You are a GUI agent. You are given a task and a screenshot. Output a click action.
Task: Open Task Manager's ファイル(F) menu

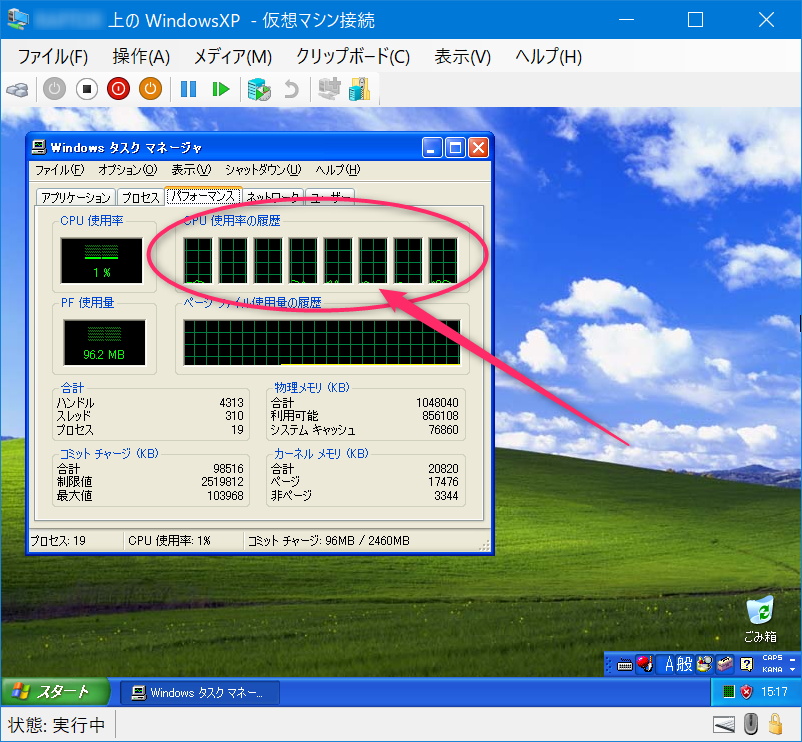pos(59,170)
